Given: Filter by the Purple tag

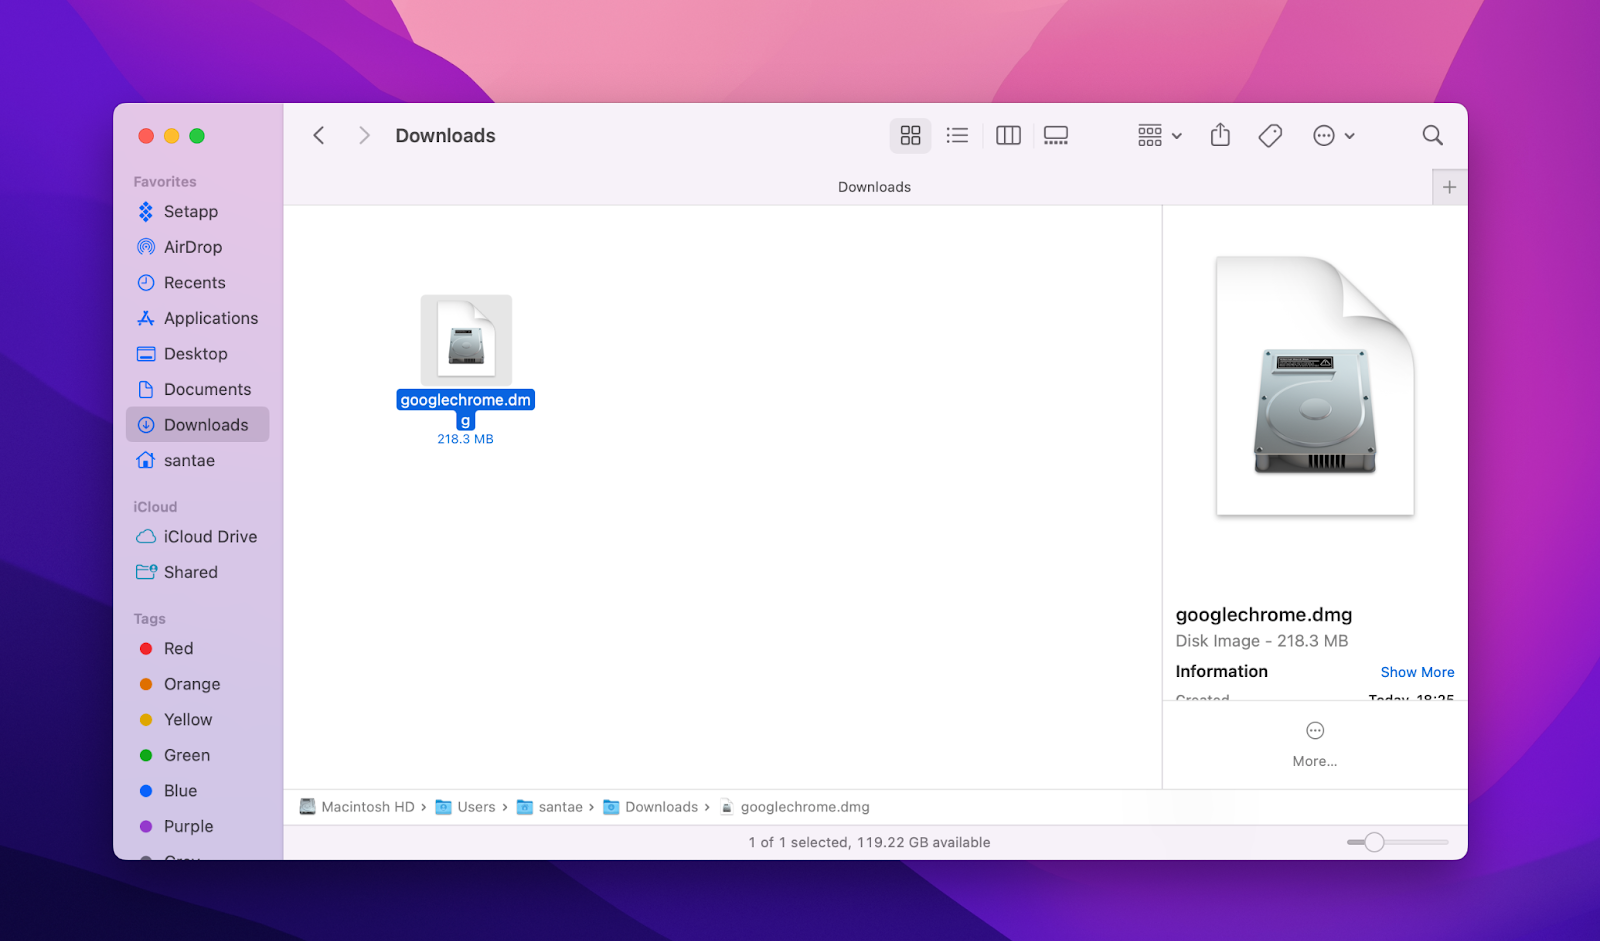Looking at the screenshot, I should (x=198, y=826).
